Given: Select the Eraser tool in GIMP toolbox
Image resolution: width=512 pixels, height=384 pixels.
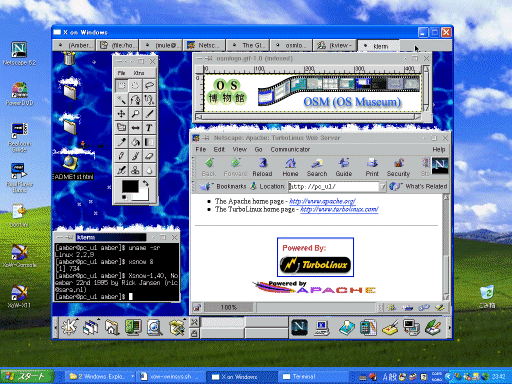Looking at the screenshot, I should pos(149,156).
